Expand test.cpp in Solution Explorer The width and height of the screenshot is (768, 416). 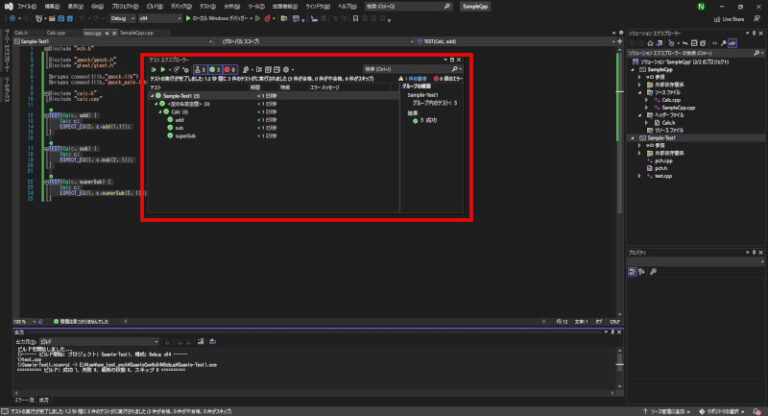point(640,176)
